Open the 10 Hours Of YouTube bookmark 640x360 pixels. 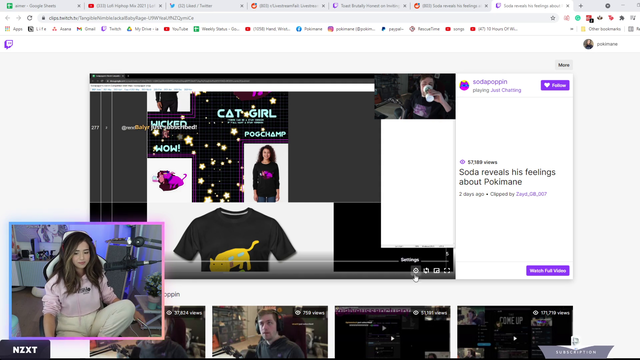(494, 29)
